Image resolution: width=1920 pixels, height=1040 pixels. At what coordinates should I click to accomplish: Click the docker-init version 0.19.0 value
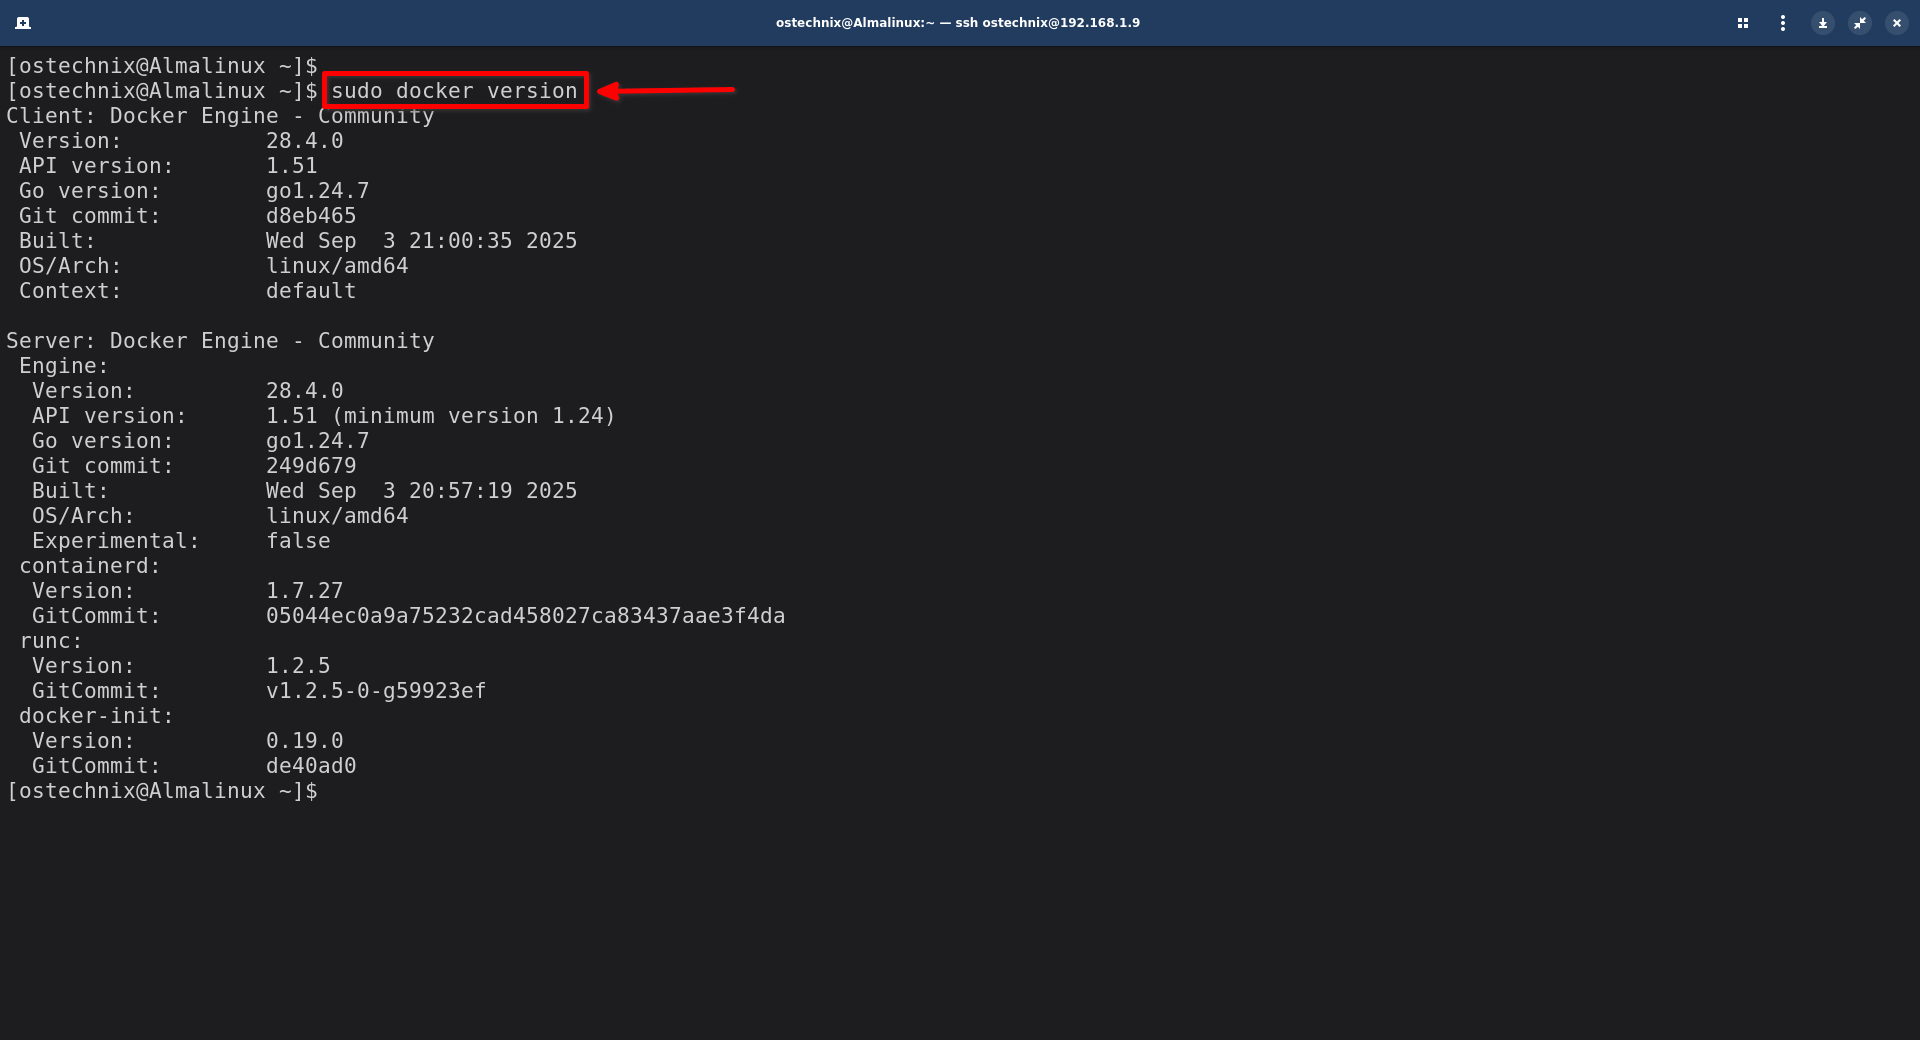coord(304,741)
